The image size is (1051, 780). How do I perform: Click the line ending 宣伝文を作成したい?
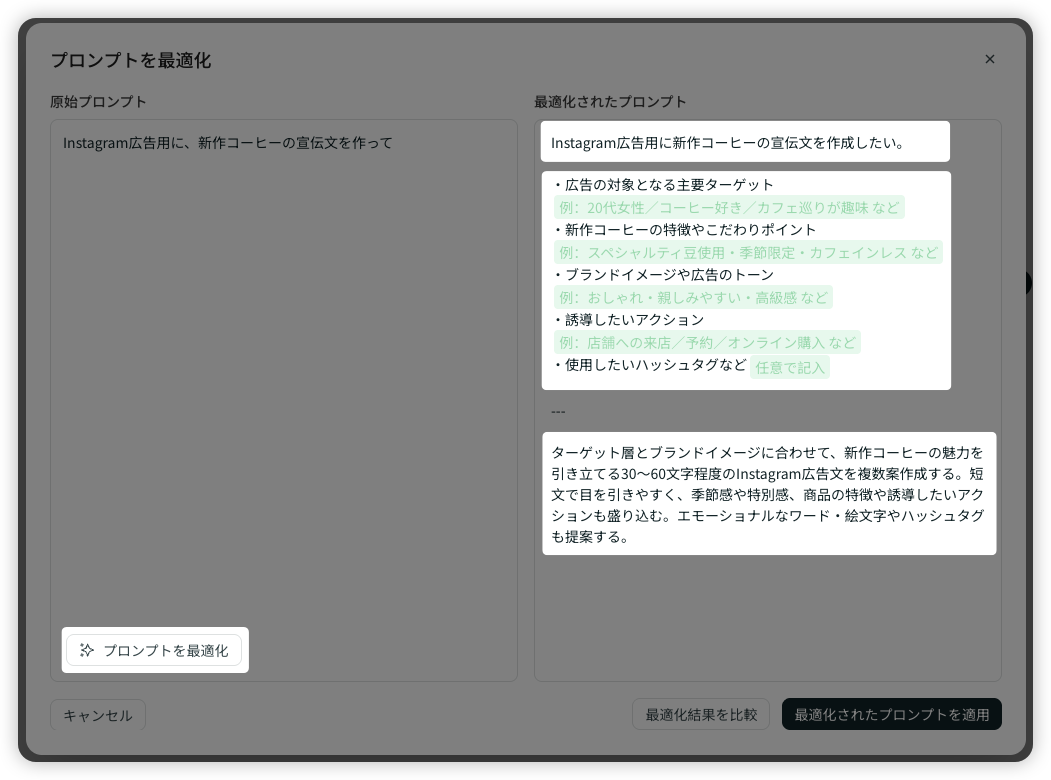[727, 142]
